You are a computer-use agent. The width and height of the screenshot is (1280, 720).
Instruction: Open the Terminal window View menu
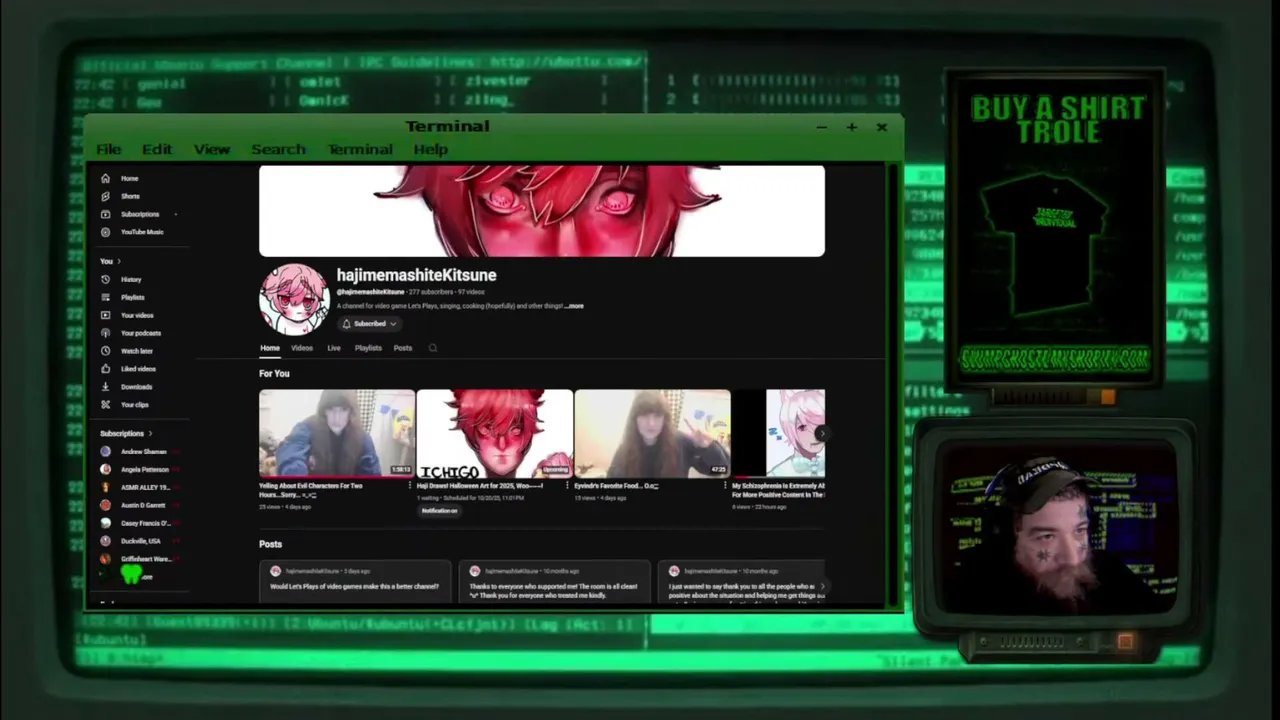point(212,149)
